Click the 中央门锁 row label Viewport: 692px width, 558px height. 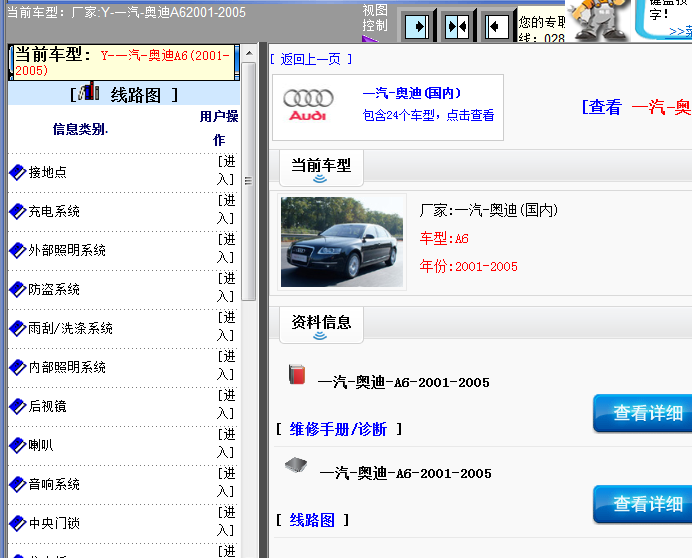(54, 523)
